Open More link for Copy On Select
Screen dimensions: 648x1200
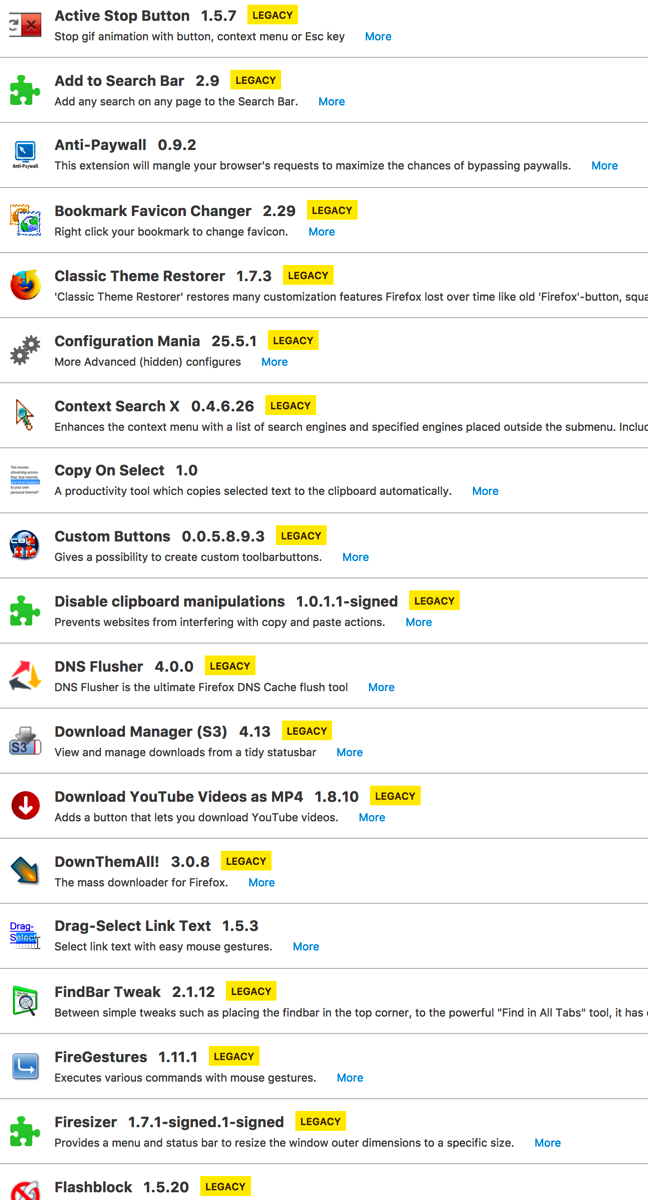pos(485,491)
